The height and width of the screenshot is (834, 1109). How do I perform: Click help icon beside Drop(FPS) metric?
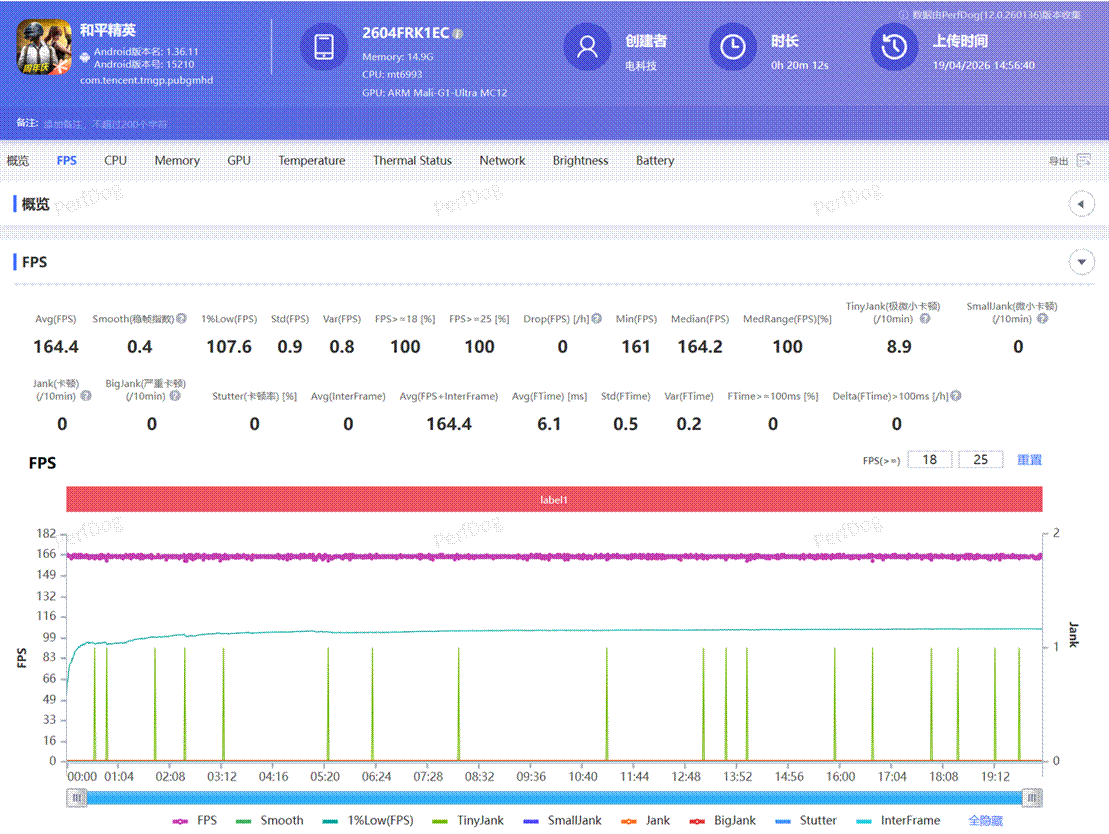(596, 319)
